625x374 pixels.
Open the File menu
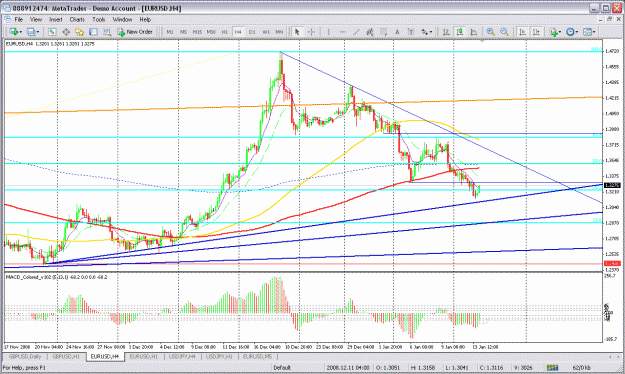click(19, 19)
